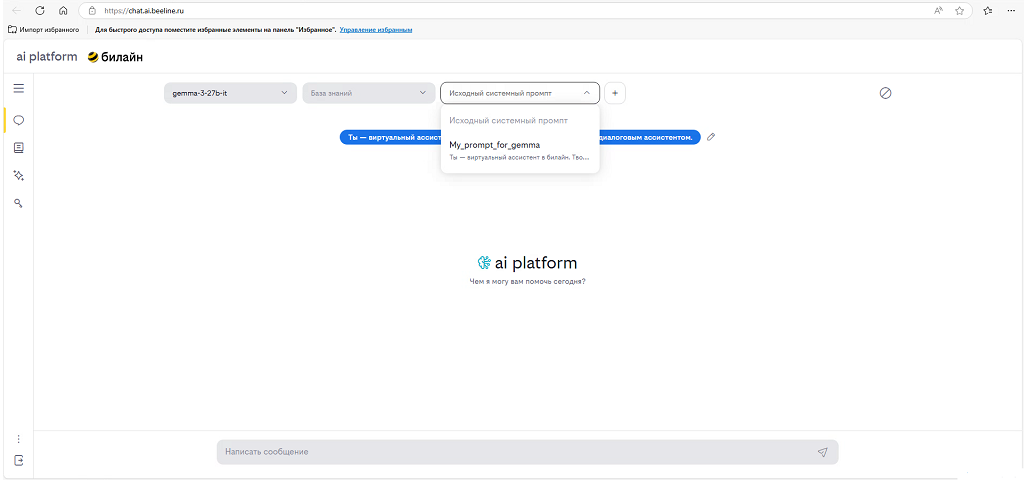Open the knowledge base book icon in sidebar
Screen dimensions: 1024x480
click(18, 148)
